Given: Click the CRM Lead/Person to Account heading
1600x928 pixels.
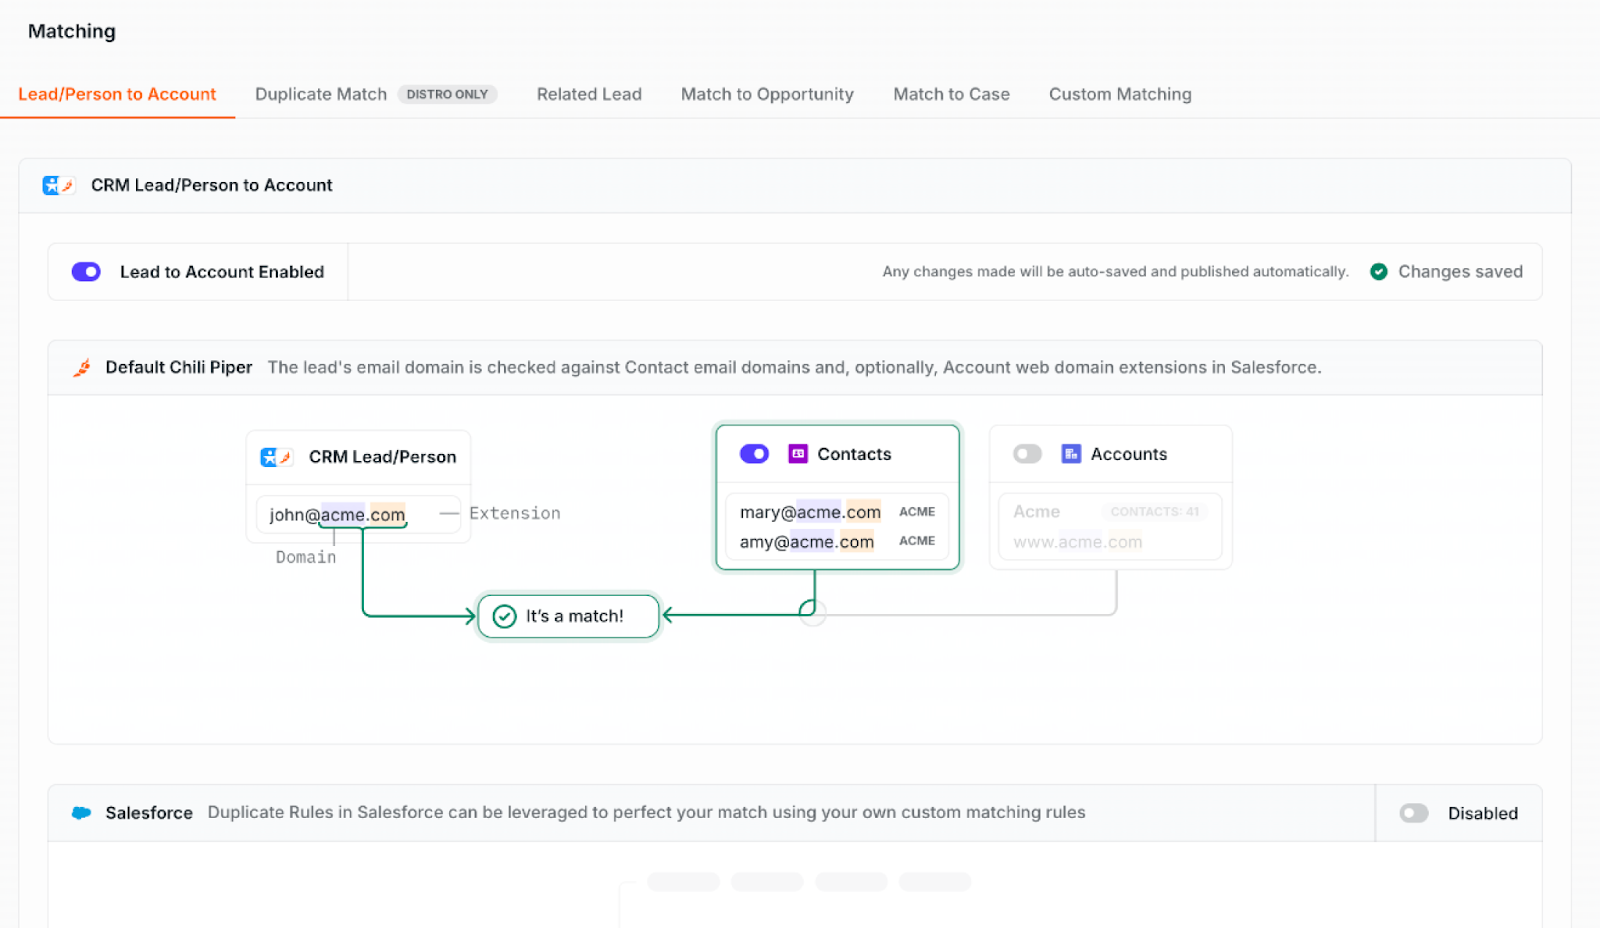Looking at the screenshot, I should [212, 185].
